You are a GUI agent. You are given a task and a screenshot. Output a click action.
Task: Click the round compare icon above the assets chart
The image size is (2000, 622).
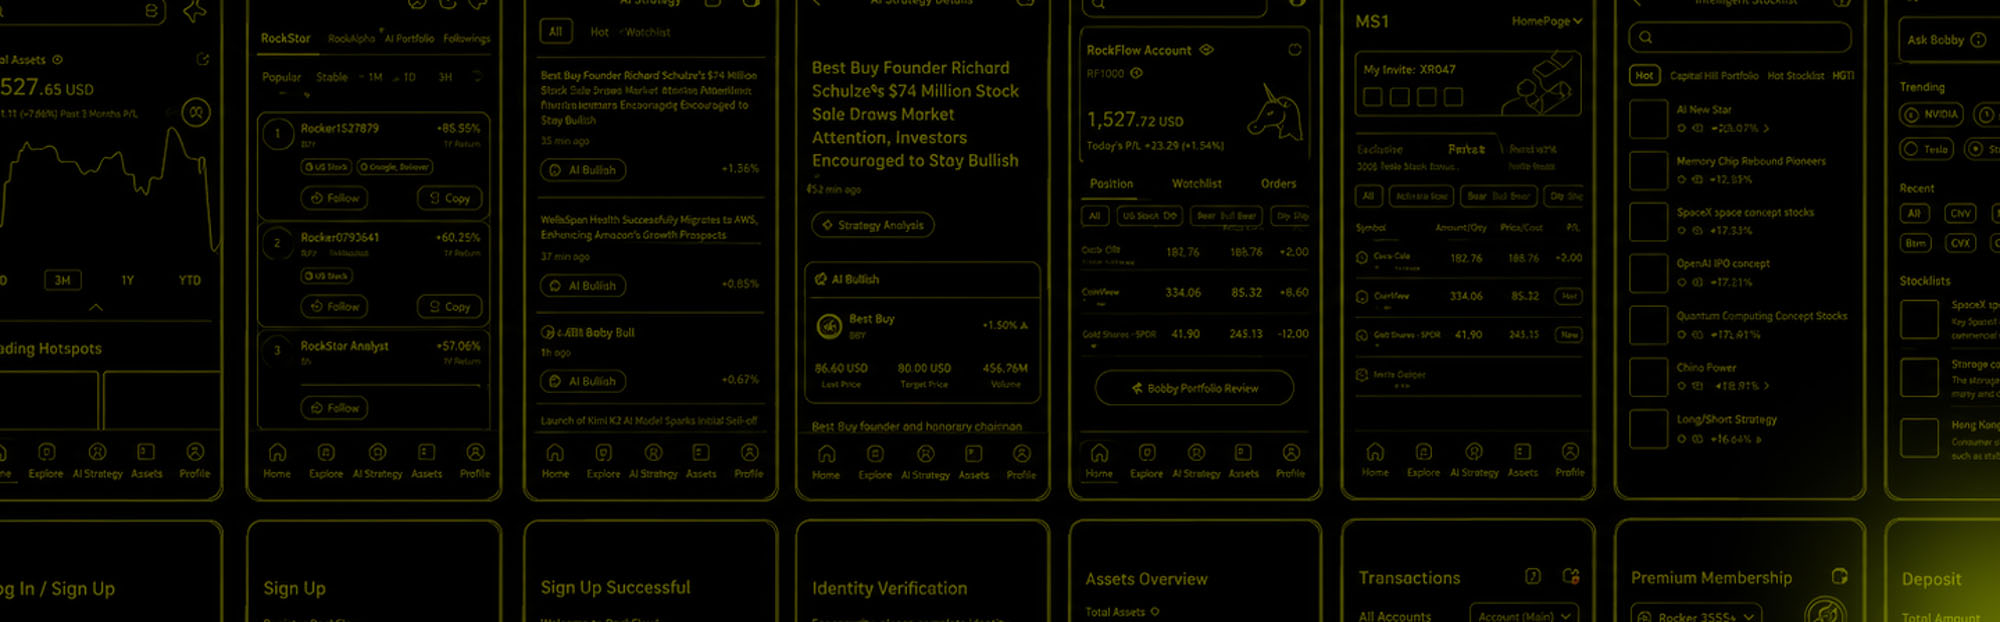point(196,112)
